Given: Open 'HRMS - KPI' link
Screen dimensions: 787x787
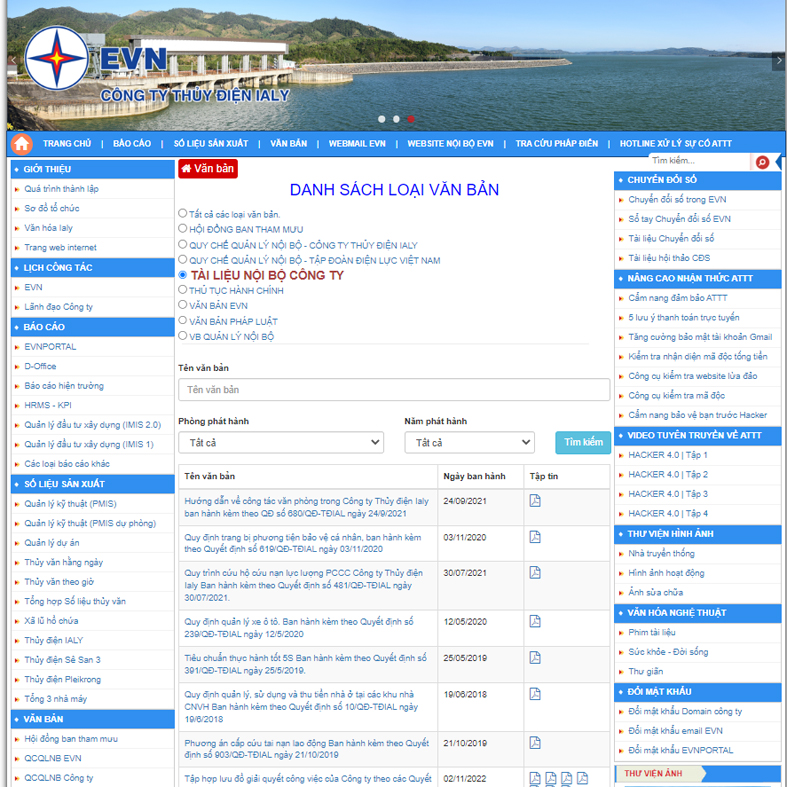Looking at the screenshot, I should pos(48,405).
